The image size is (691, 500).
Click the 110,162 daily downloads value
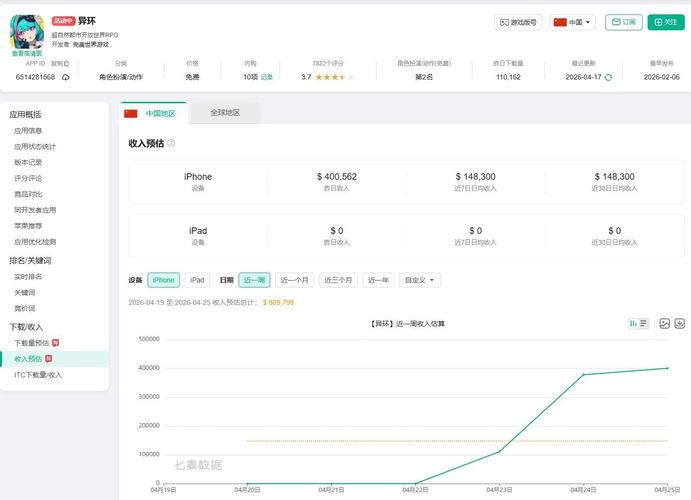pyautogui.click(x=508, y=77)
